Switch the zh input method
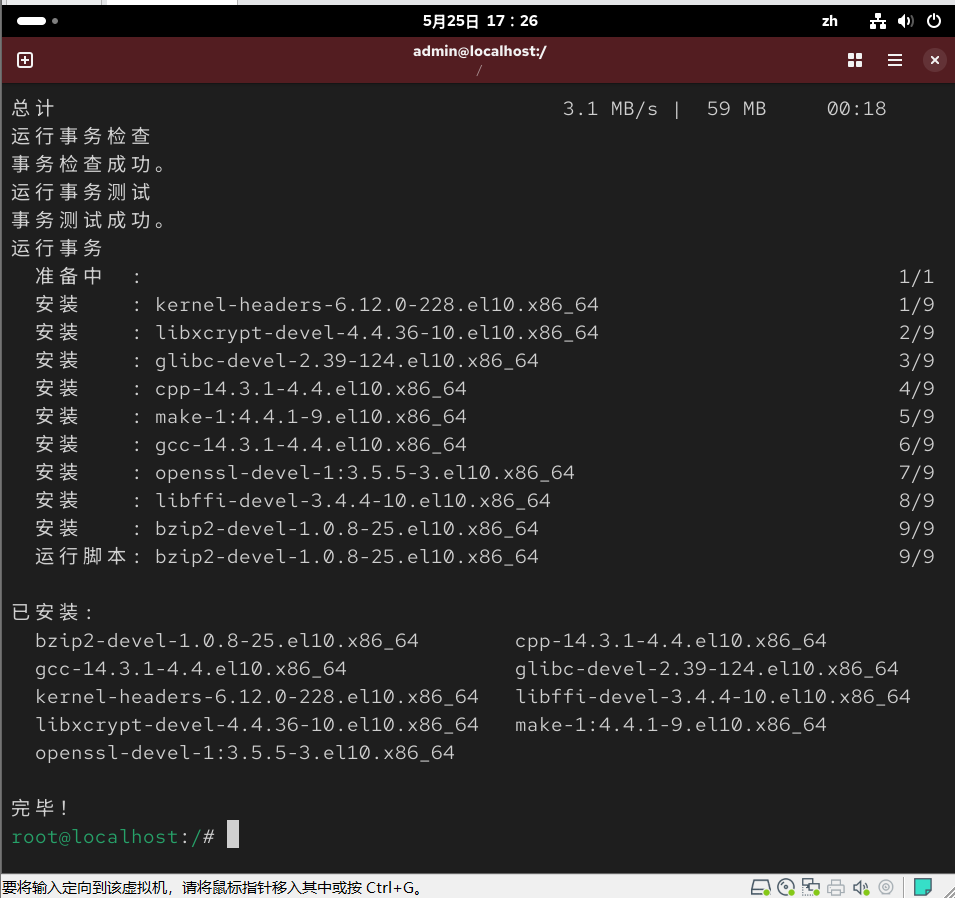The image size is (955, 898). tap(830, 21)
